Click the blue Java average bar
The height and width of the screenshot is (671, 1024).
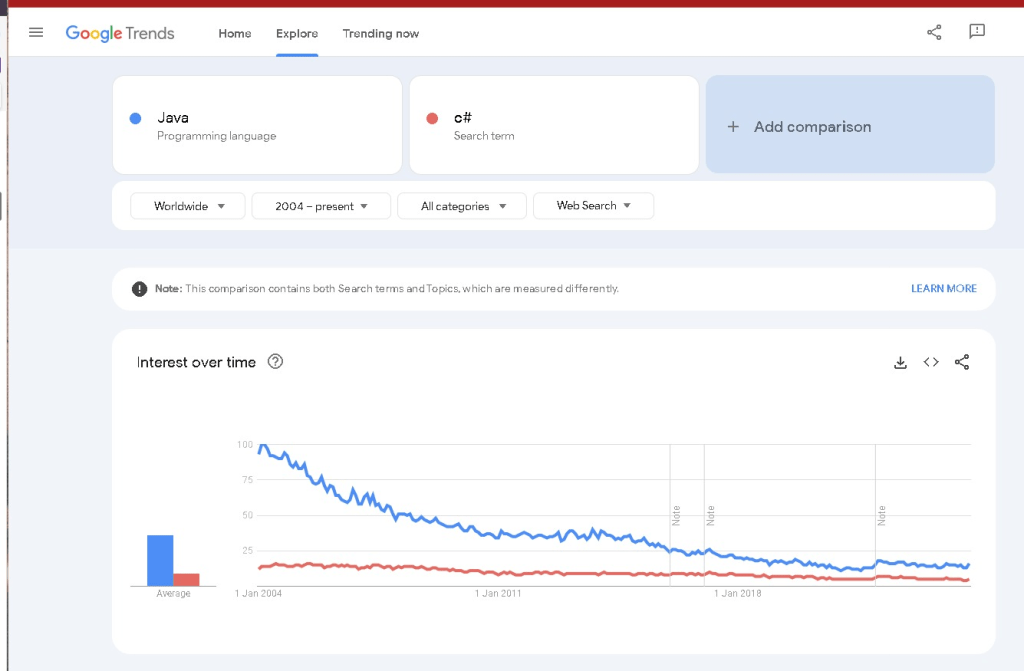click(x=160, y=561)
